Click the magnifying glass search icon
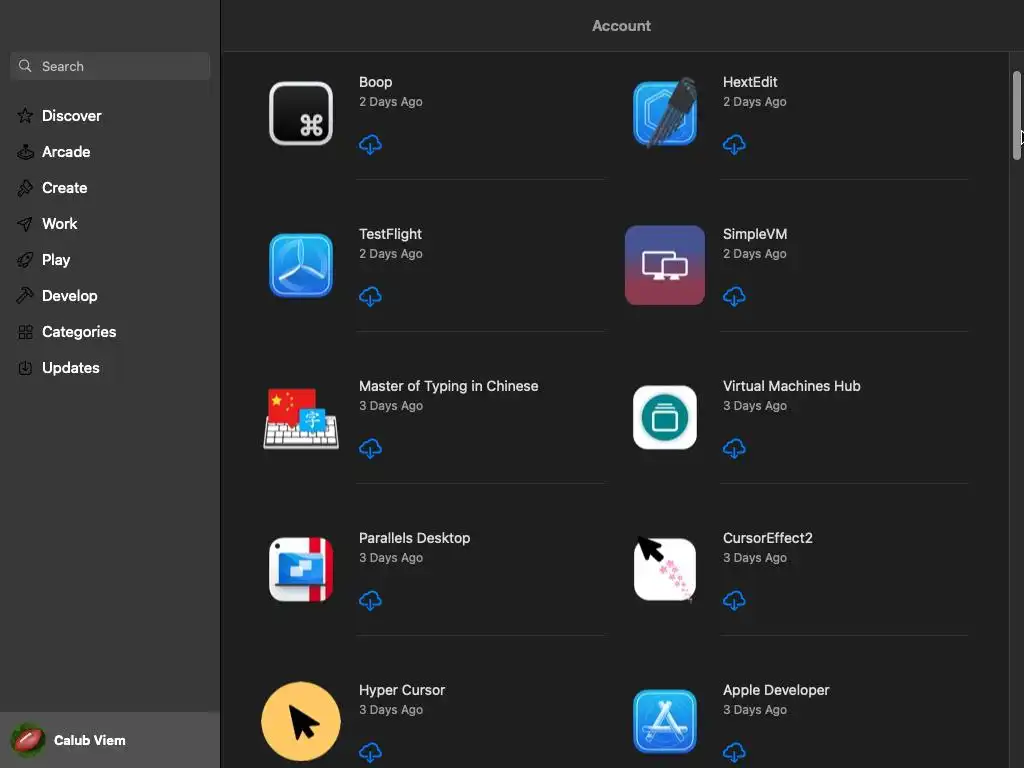The height and width of the screenshot is (768, 1024). (25, 66)
